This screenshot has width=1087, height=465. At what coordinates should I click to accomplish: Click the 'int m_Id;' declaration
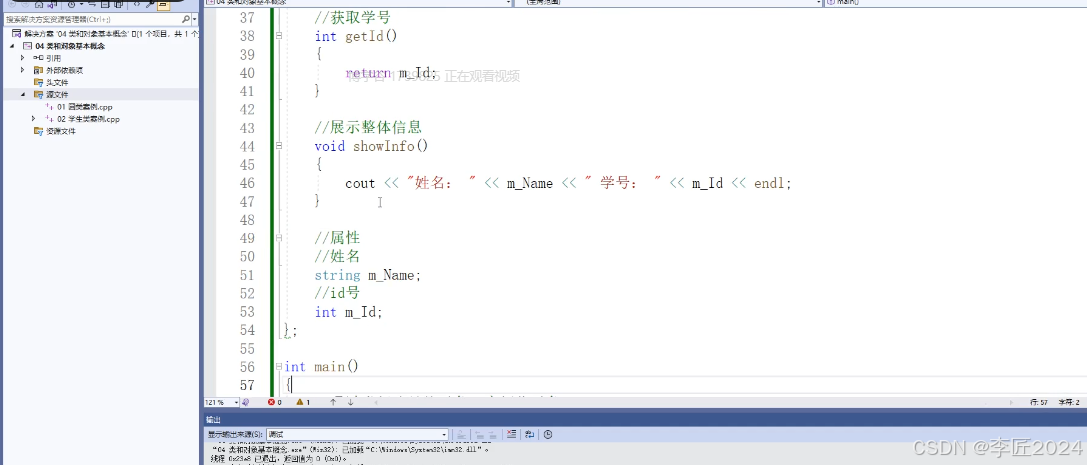(x=348, y=312)
